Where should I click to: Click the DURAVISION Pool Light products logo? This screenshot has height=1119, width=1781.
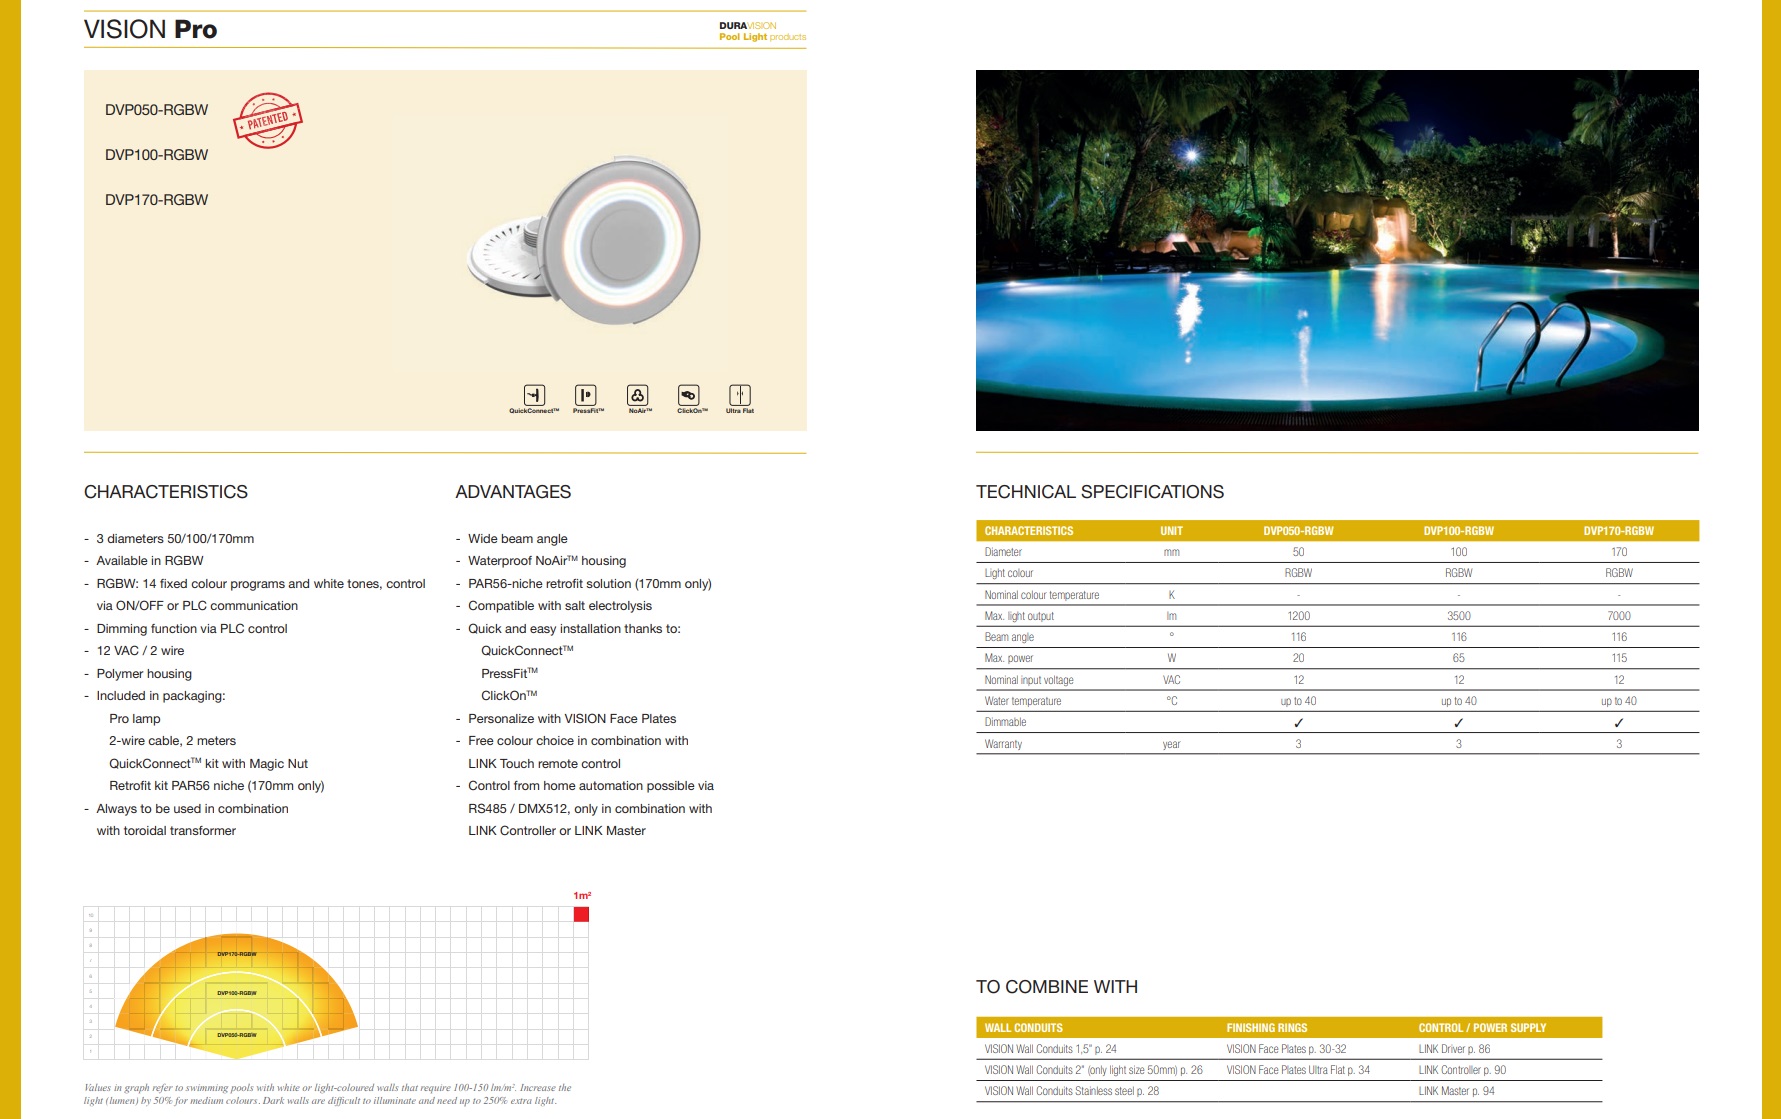pos(762,31)
